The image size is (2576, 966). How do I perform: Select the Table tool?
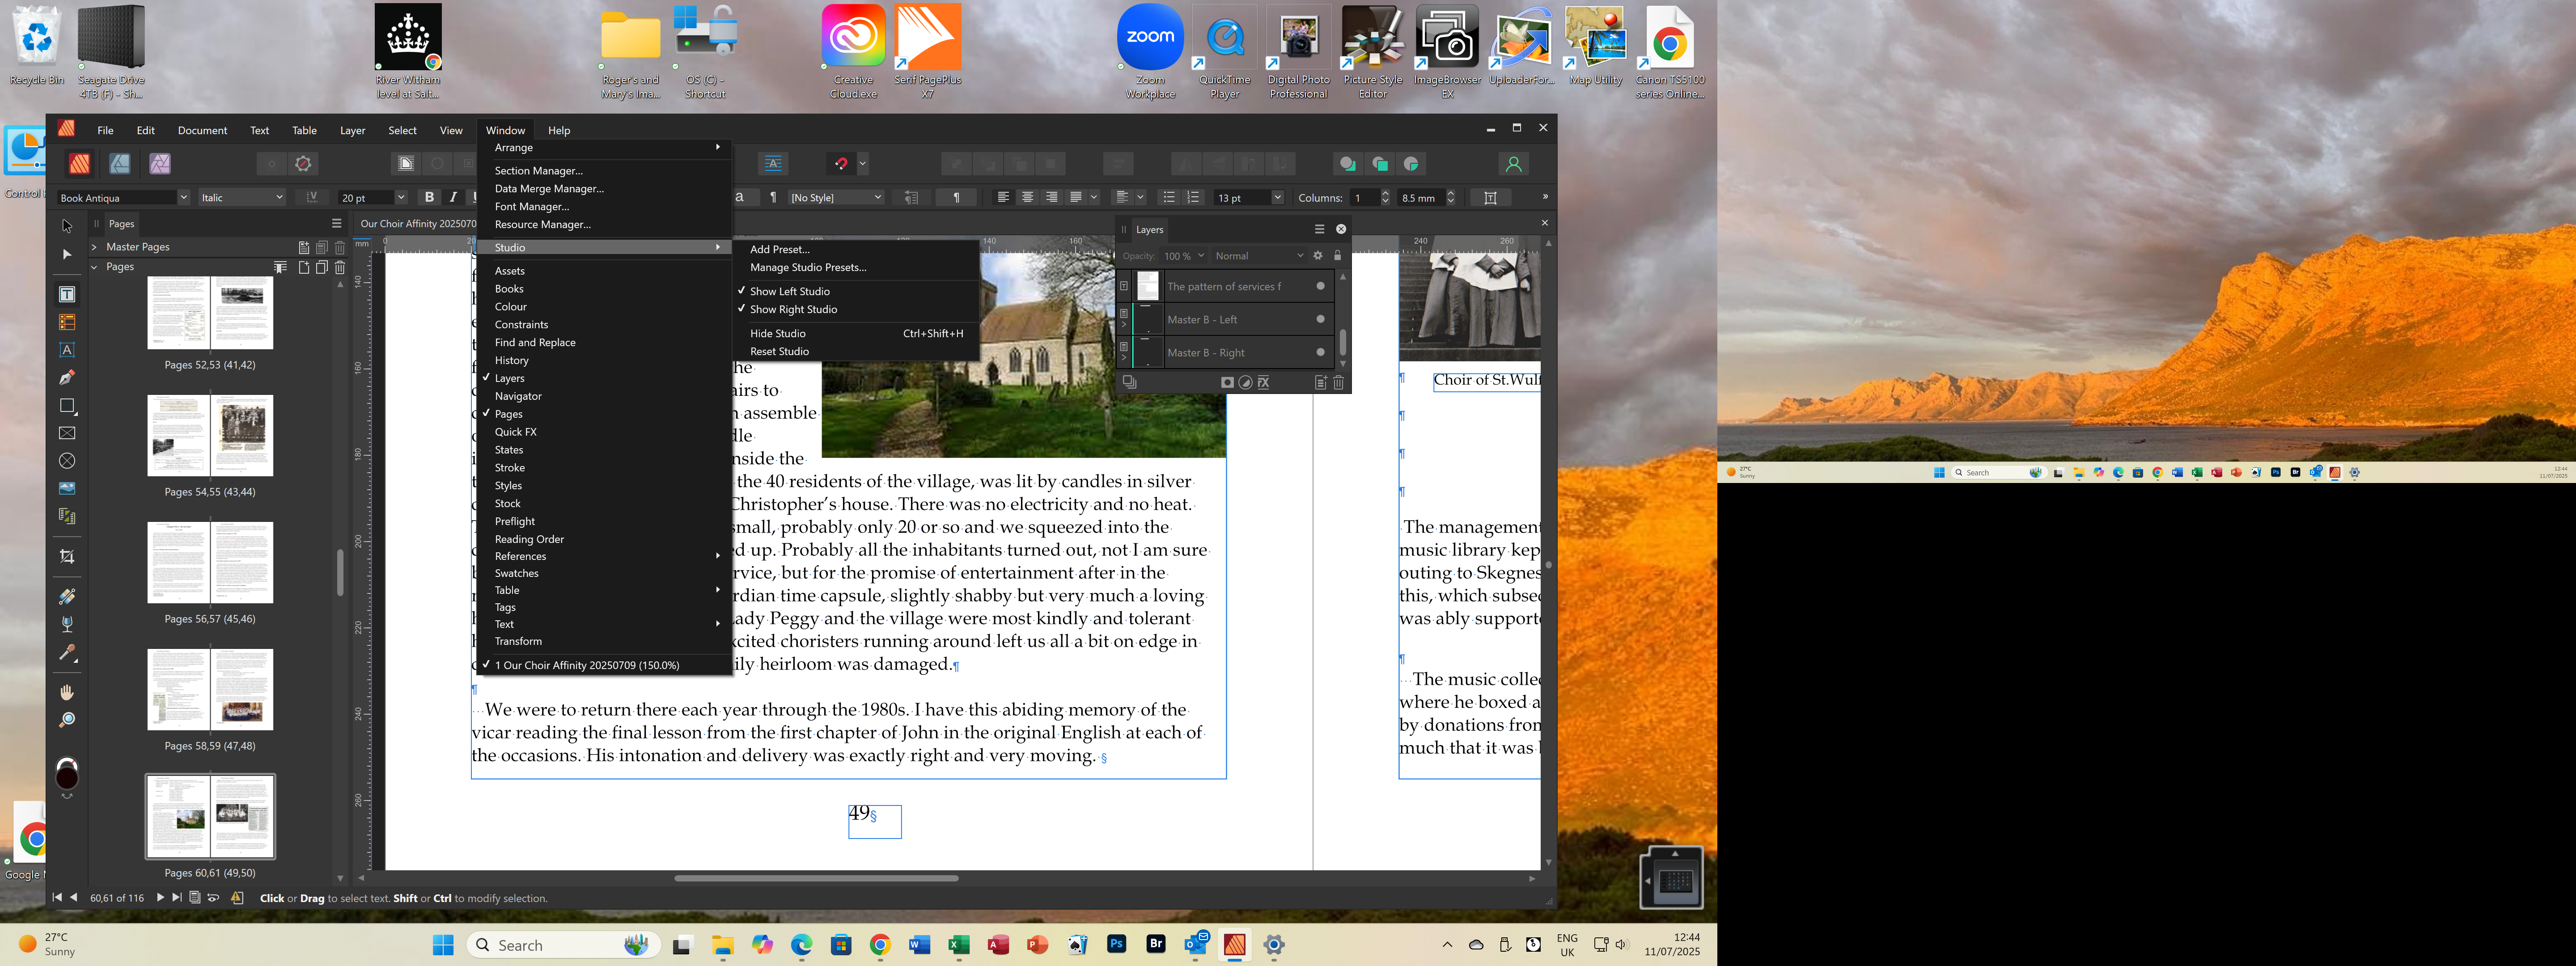pos(67,322)
